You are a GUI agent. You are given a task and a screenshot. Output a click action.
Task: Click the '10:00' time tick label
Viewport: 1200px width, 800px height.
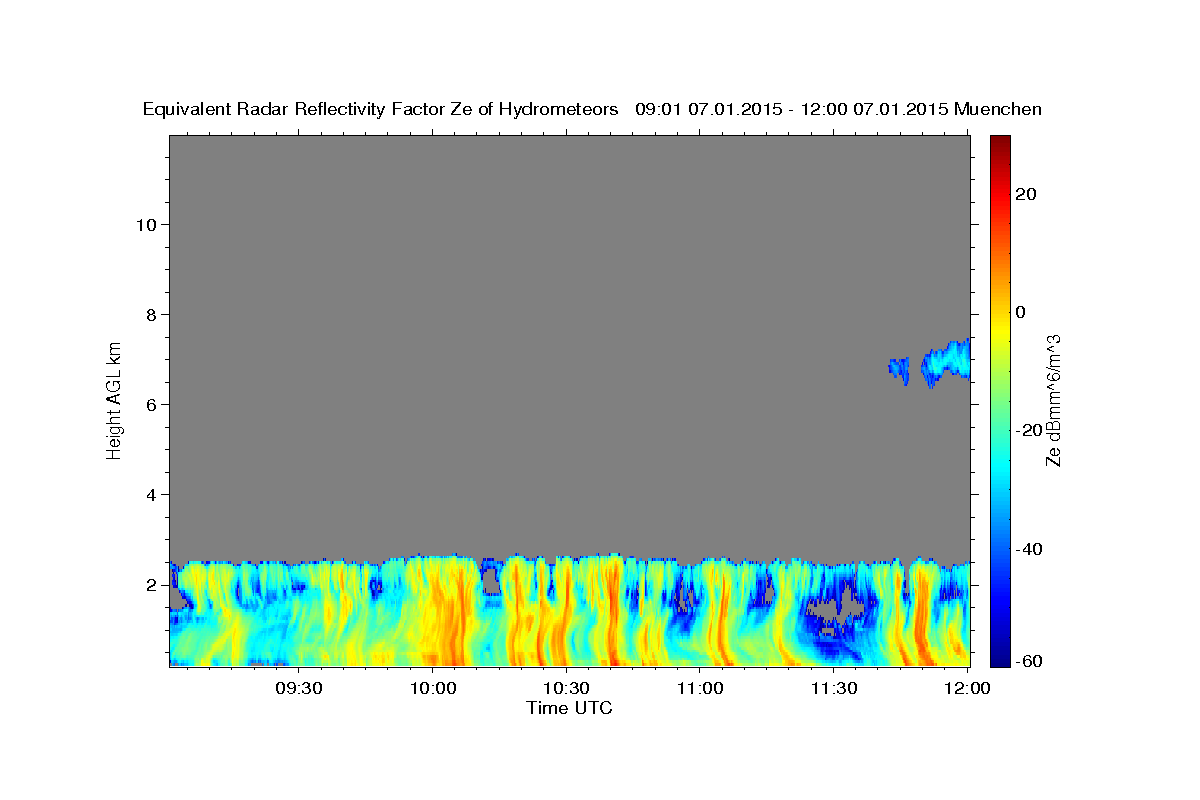click(x=433, y=688)
